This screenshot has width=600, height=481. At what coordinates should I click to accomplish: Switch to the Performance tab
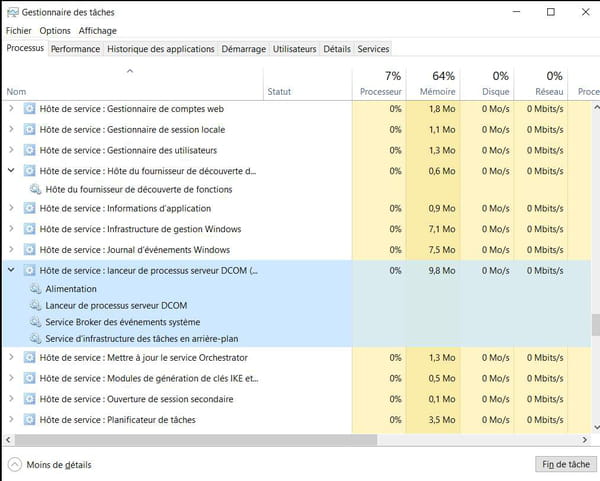[x=75, y=49]
